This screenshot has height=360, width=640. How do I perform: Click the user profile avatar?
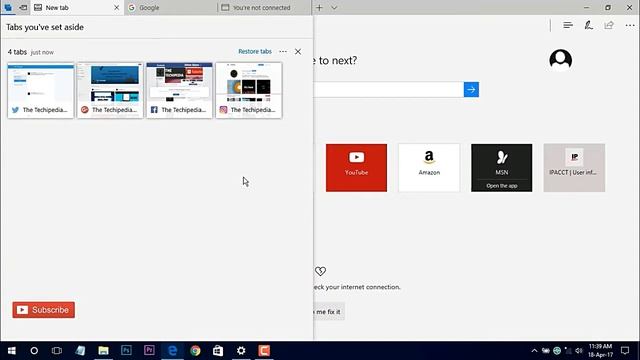tap(560, 60)
